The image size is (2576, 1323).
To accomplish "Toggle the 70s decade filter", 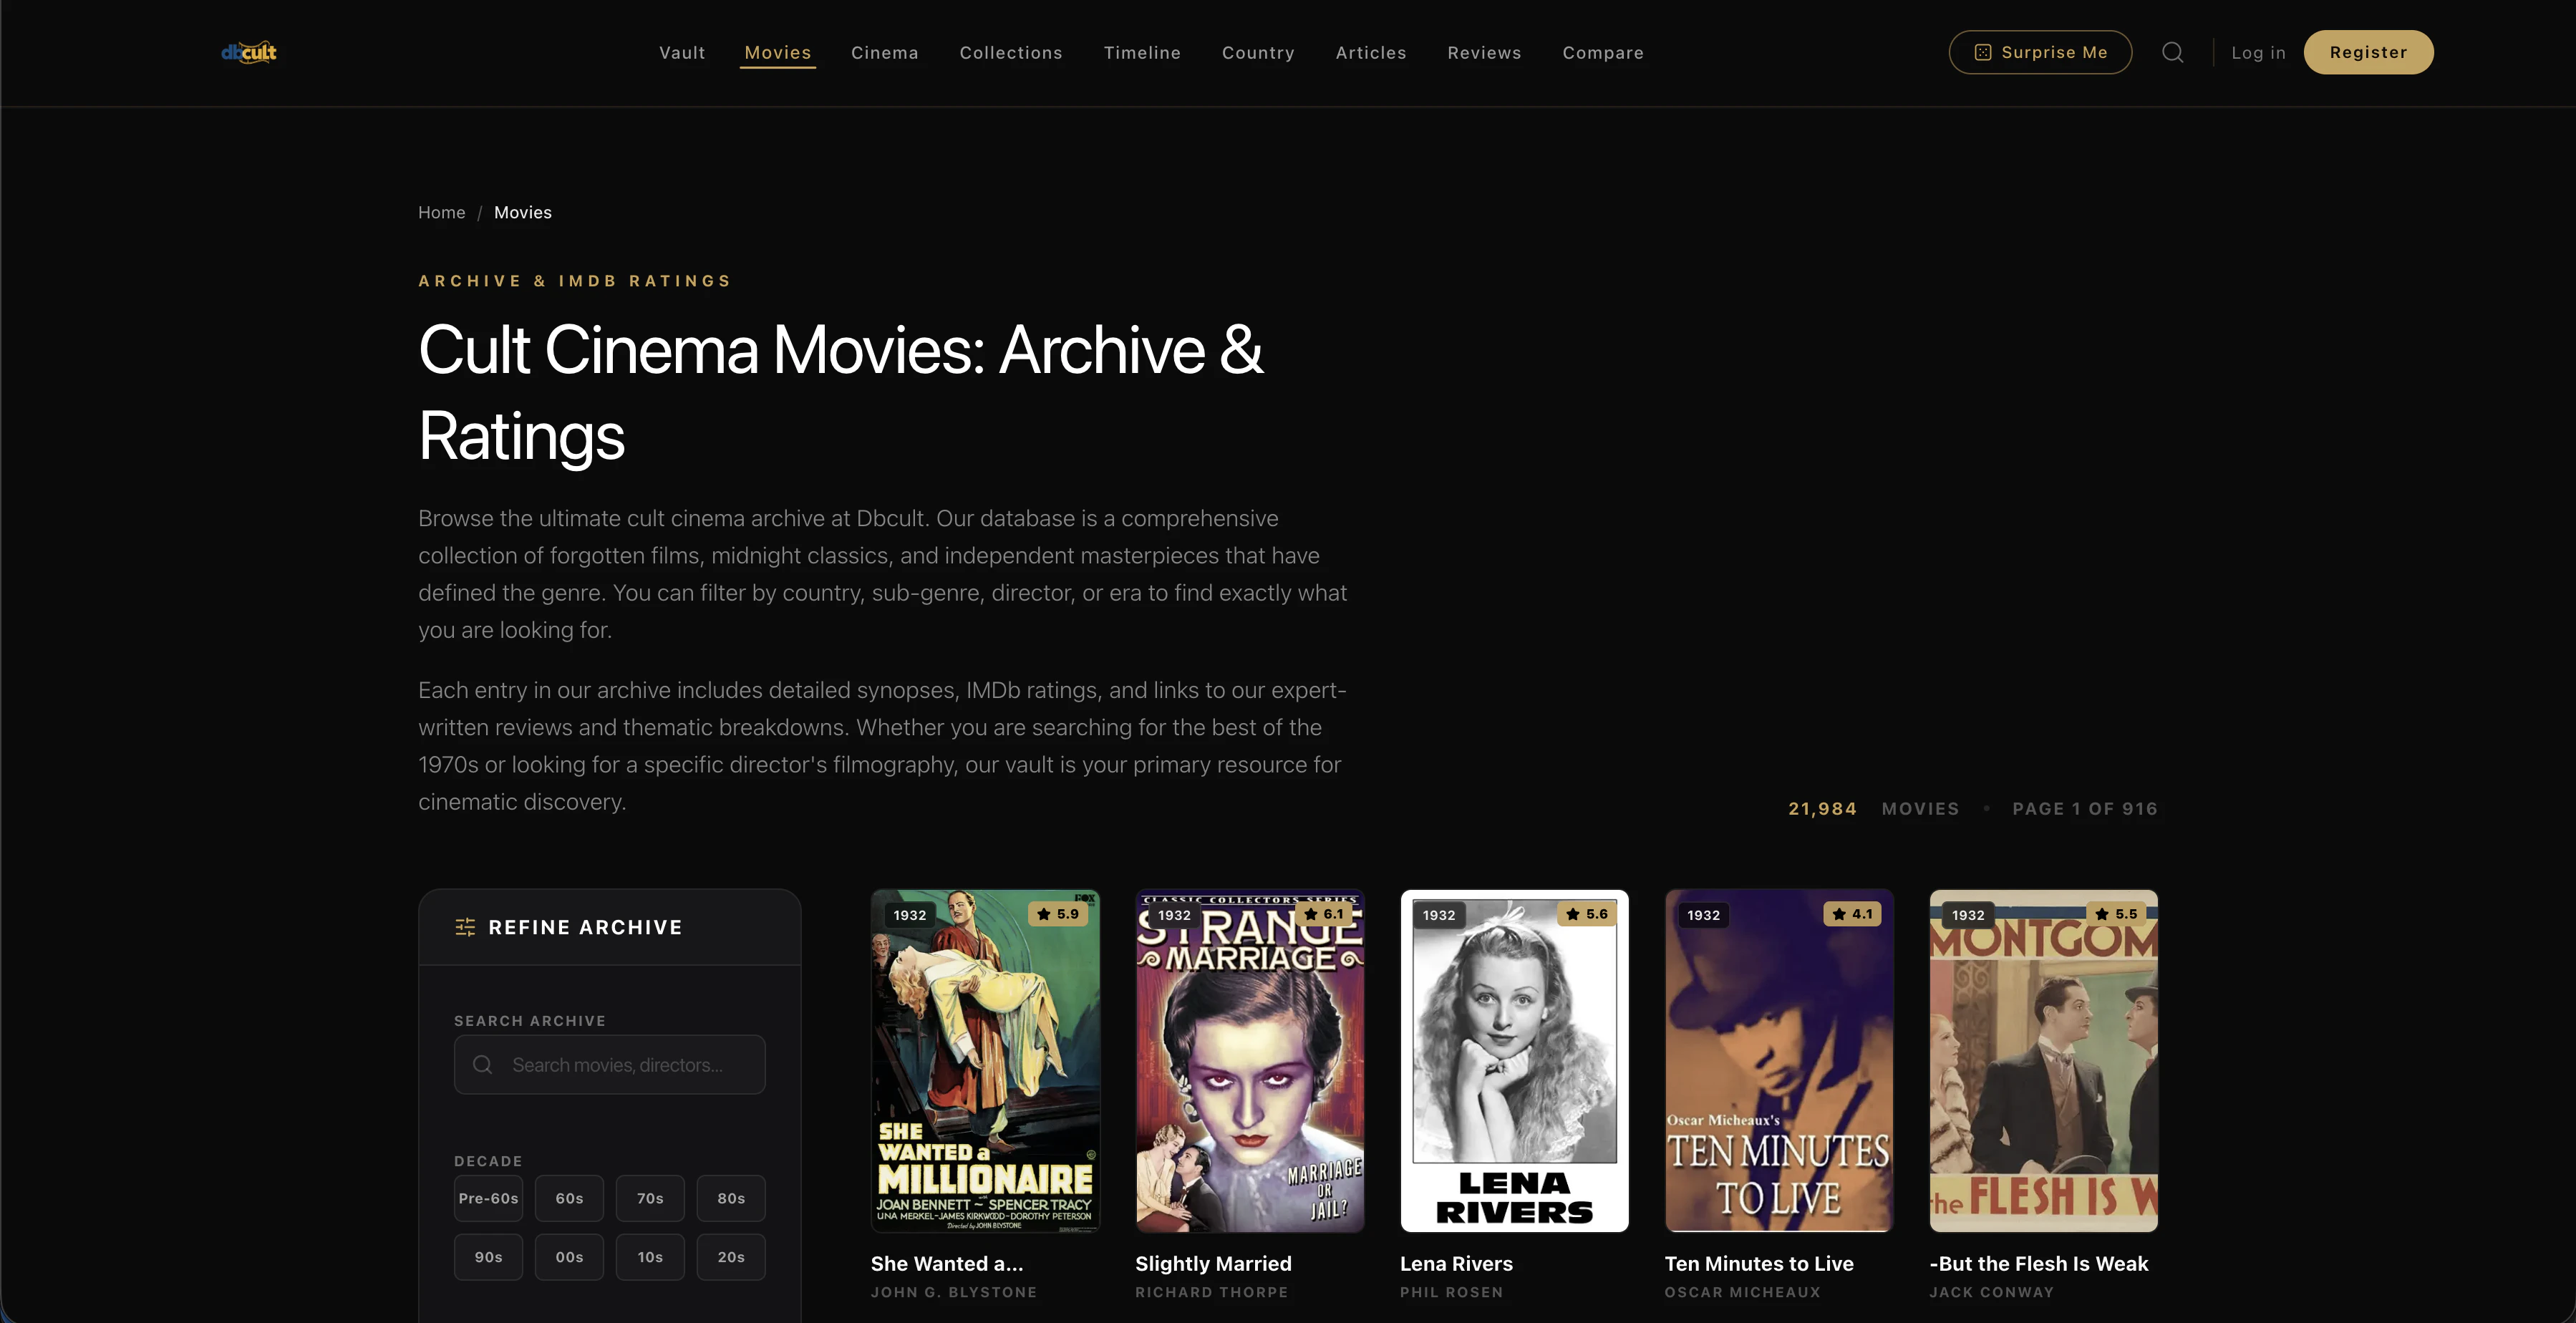I will 650,1198.
